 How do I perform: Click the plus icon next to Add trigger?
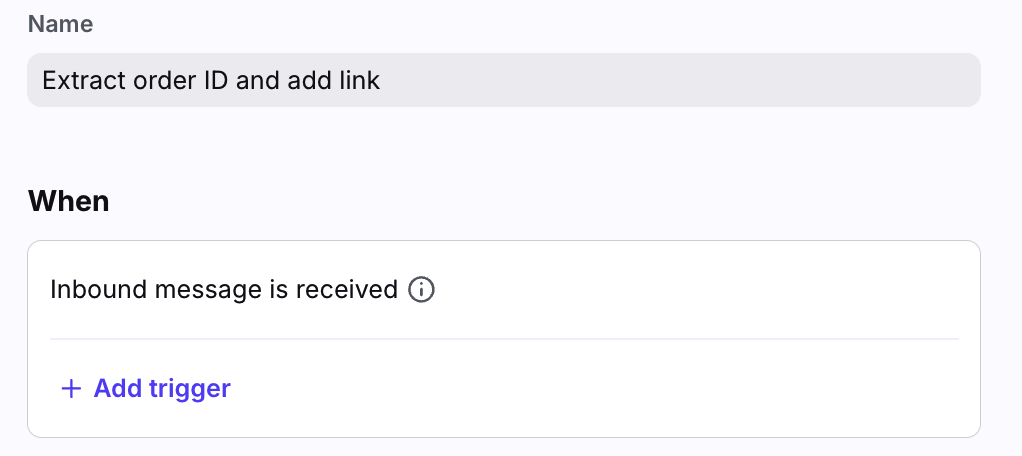[70, 388]
